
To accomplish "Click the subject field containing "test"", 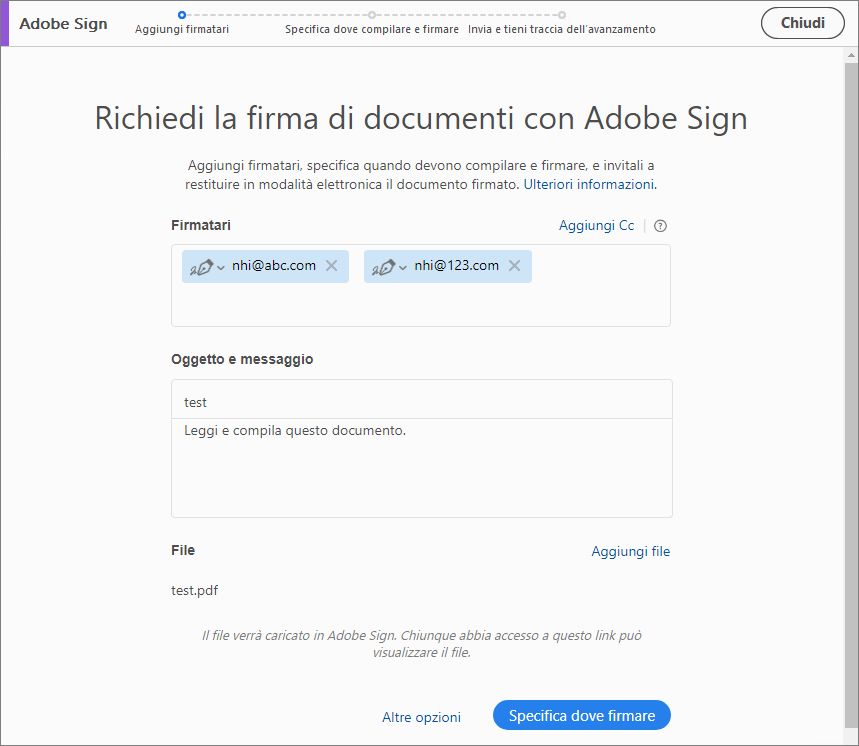I will [x=421, y=401].
